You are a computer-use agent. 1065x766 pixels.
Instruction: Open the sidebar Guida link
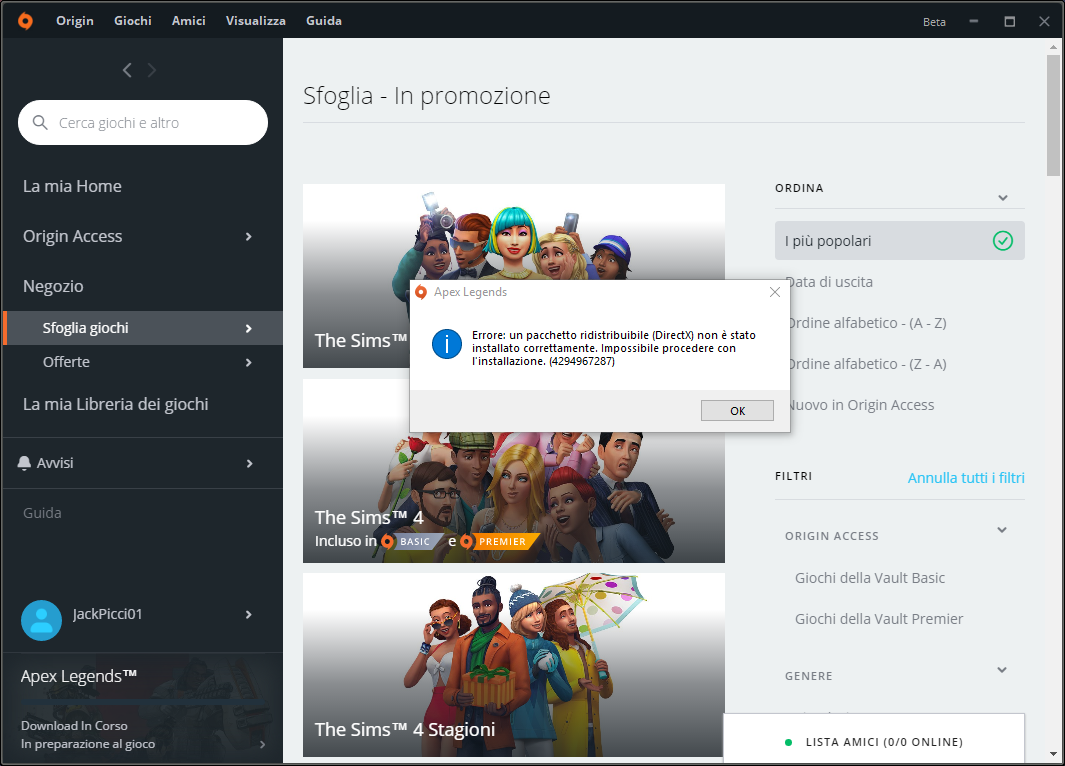click(42, 513)
